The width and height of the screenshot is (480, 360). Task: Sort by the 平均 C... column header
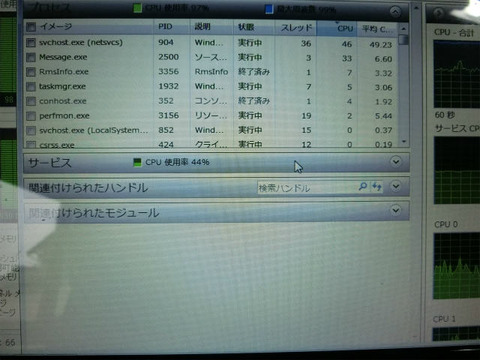[378, 29]
